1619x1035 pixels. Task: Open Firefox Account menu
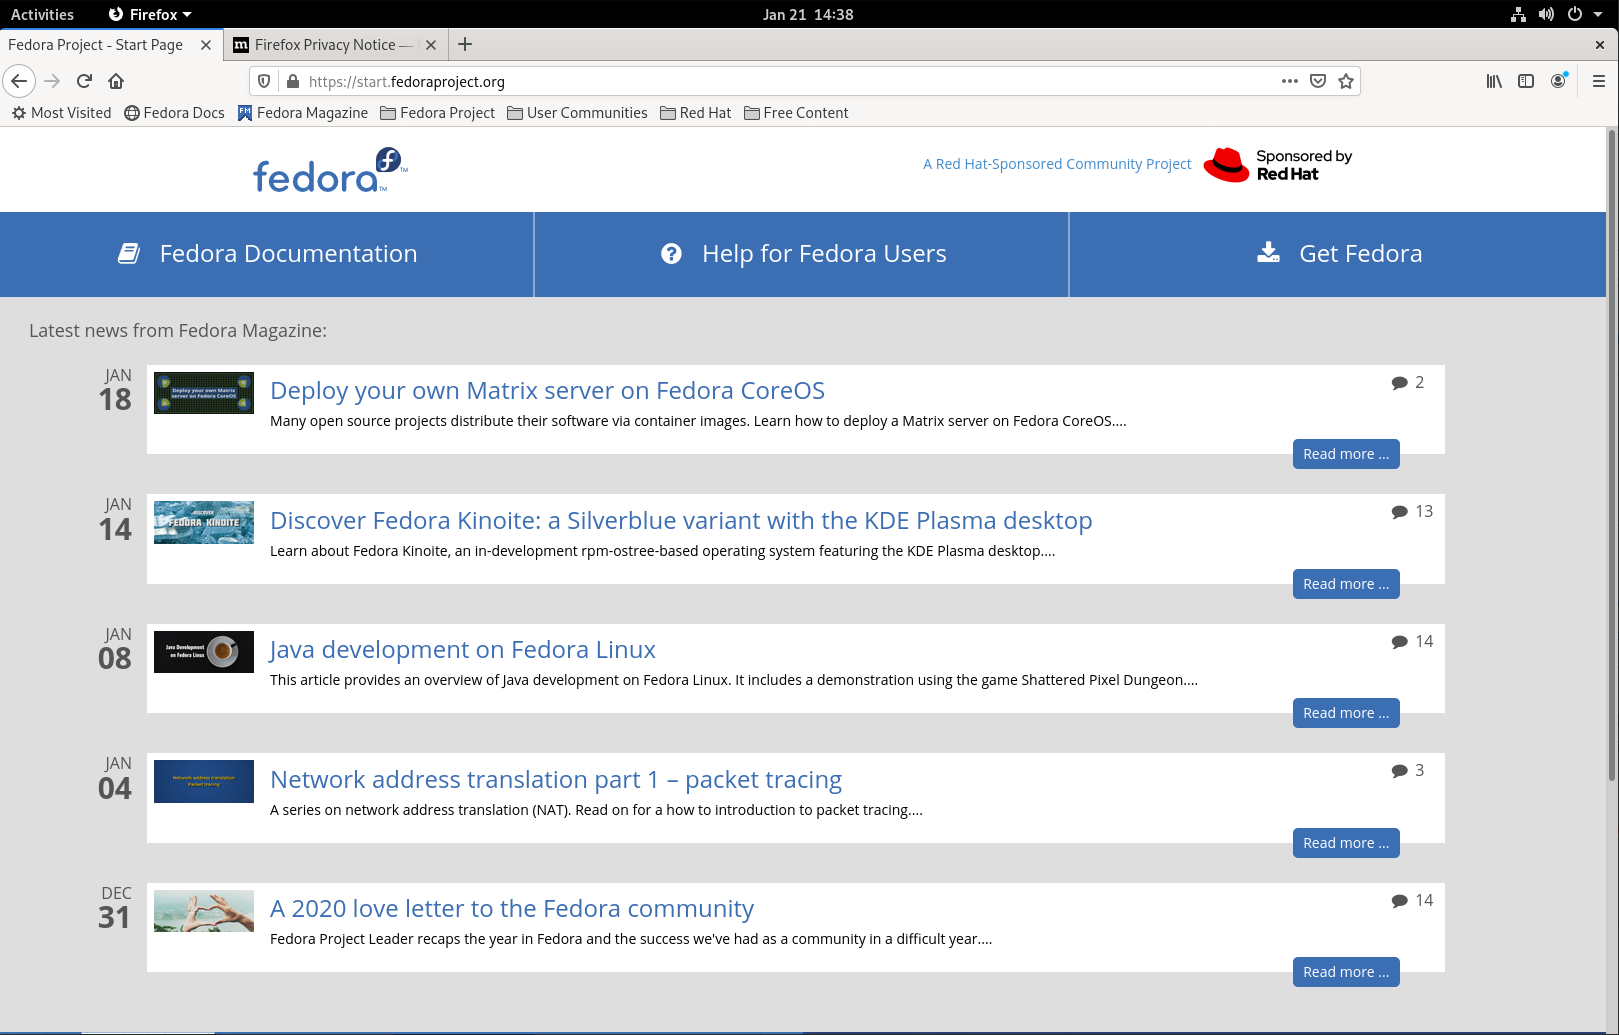pos(1559,81)
